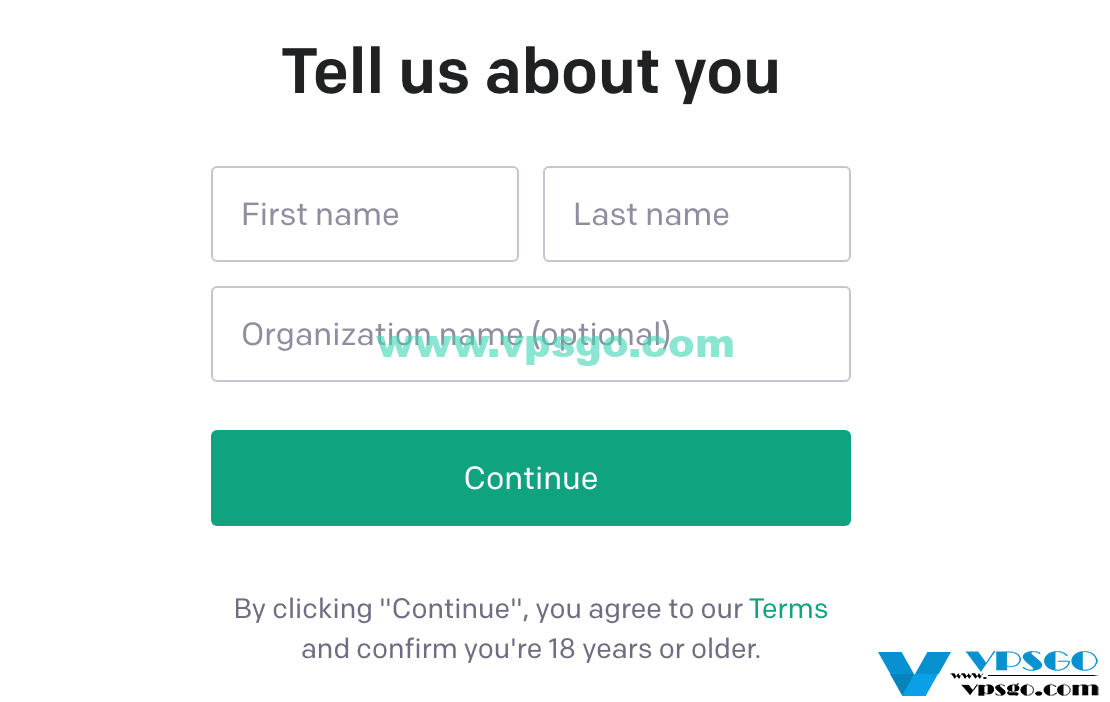The image size is (1110, 702).
Task: Click the green www.vpsgo.com watermark
Action: [x=556, y=345]
